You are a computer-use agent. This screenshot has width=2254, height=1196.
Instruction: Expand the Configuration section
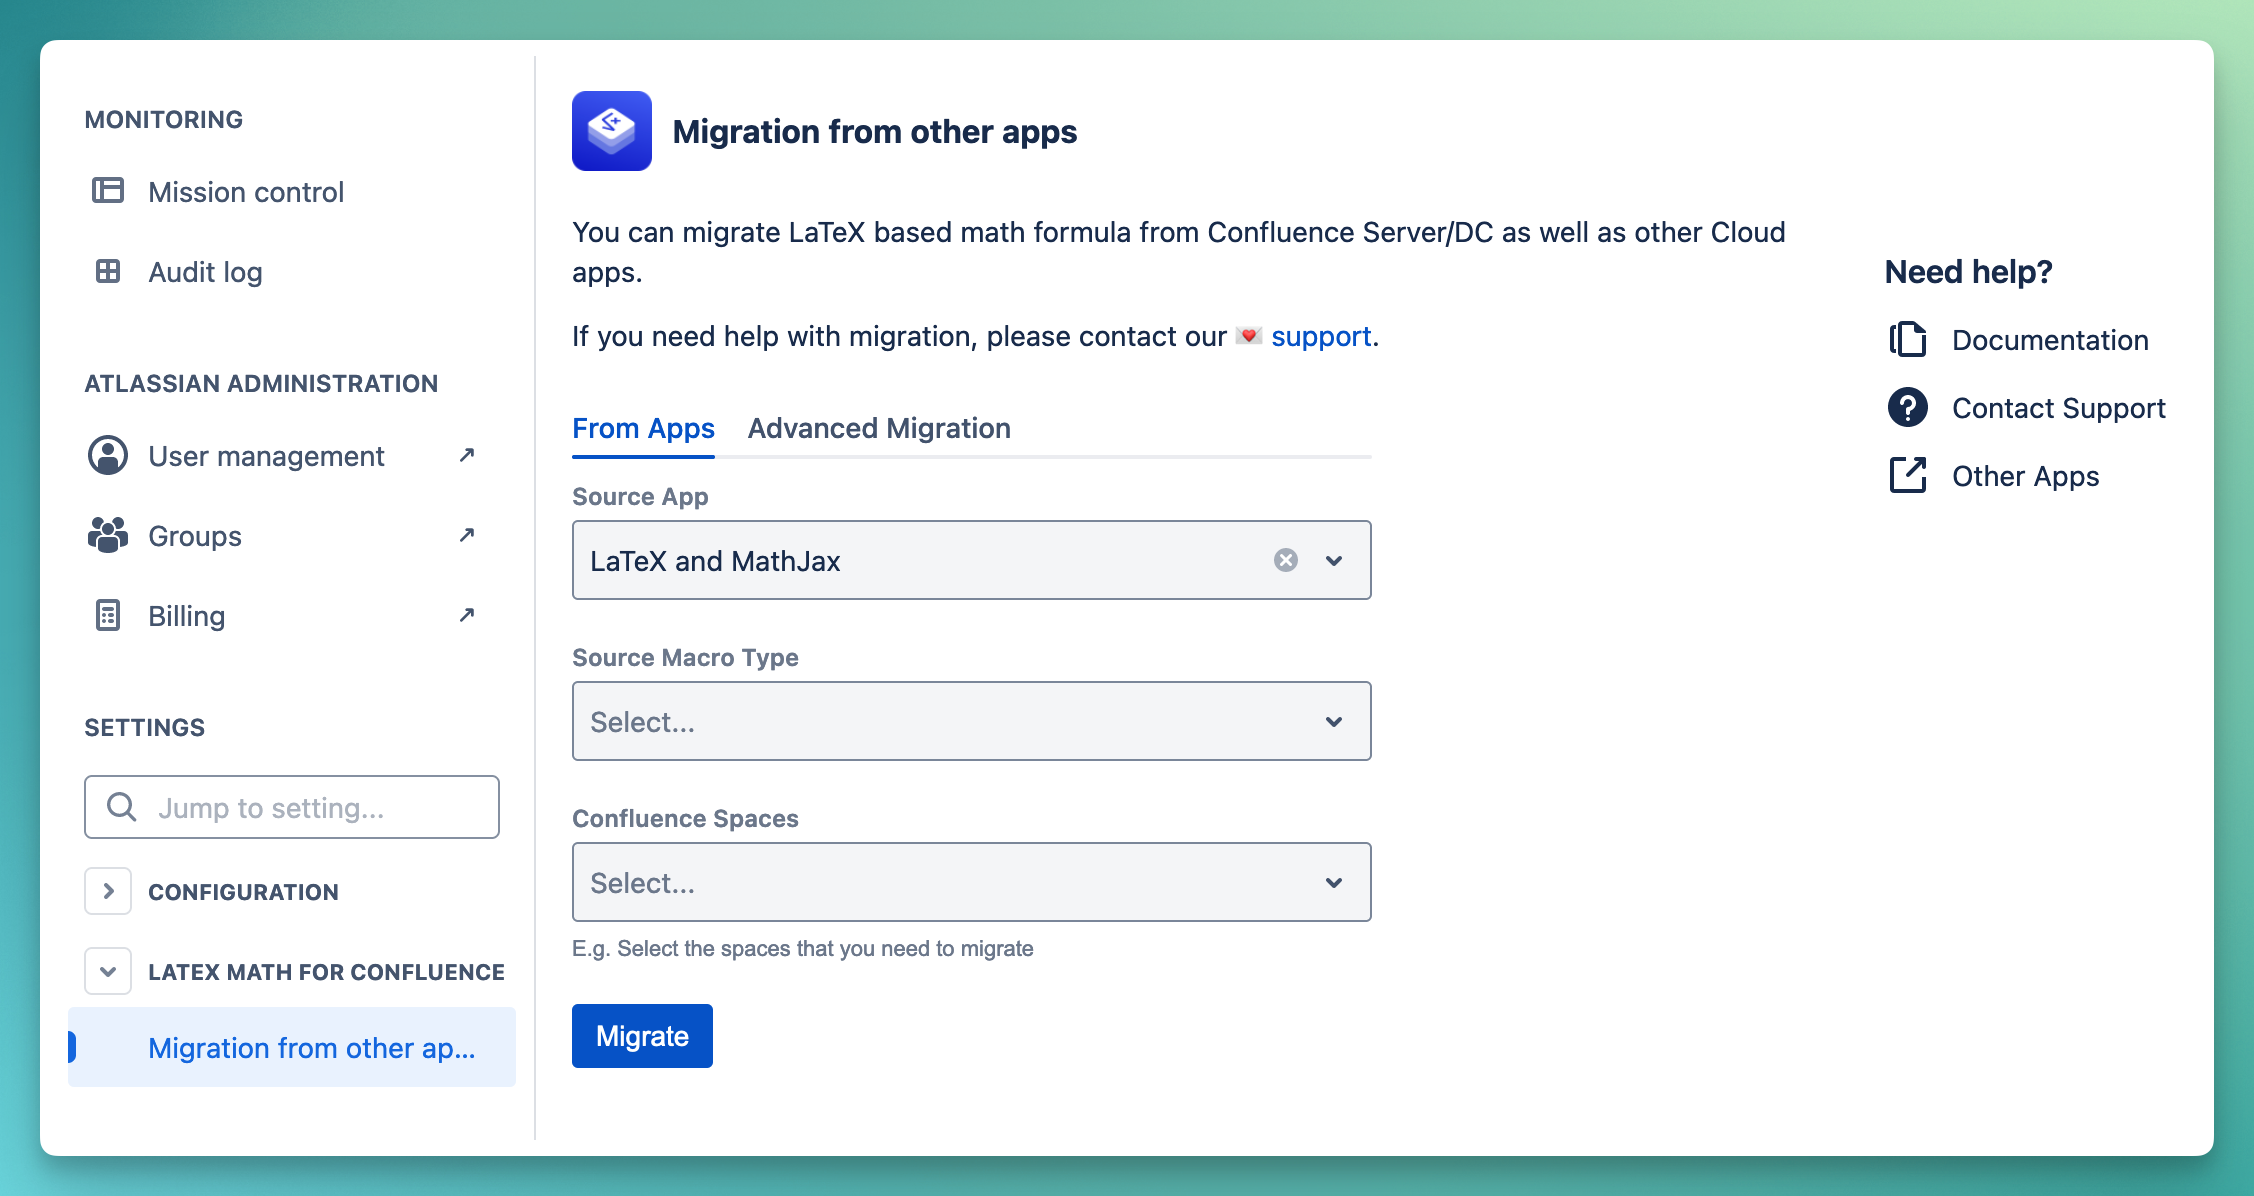pyautogui.click(x=110, y=890)
